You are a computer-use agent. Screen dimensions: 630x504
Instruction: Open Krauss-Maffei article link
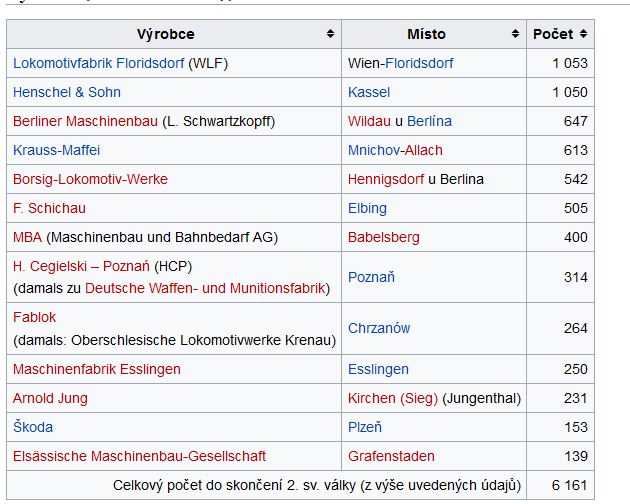coord(56,150)
